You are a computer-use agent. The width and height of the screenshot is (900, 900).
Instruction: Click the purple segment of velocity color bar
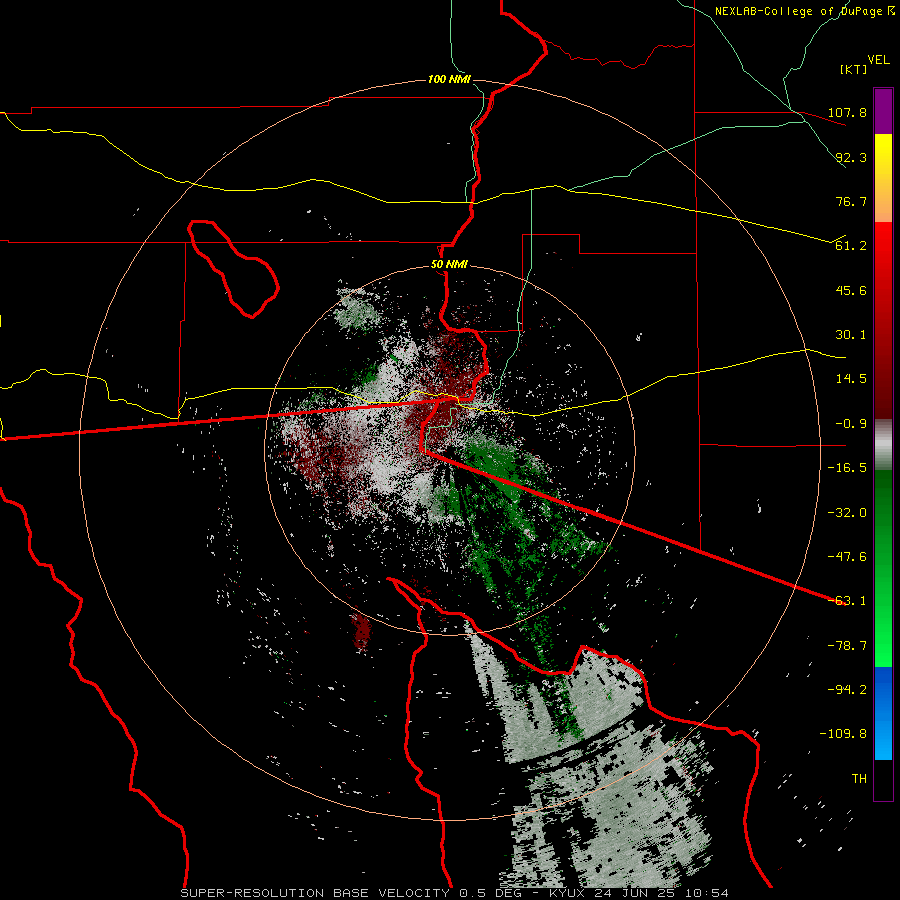883,111
